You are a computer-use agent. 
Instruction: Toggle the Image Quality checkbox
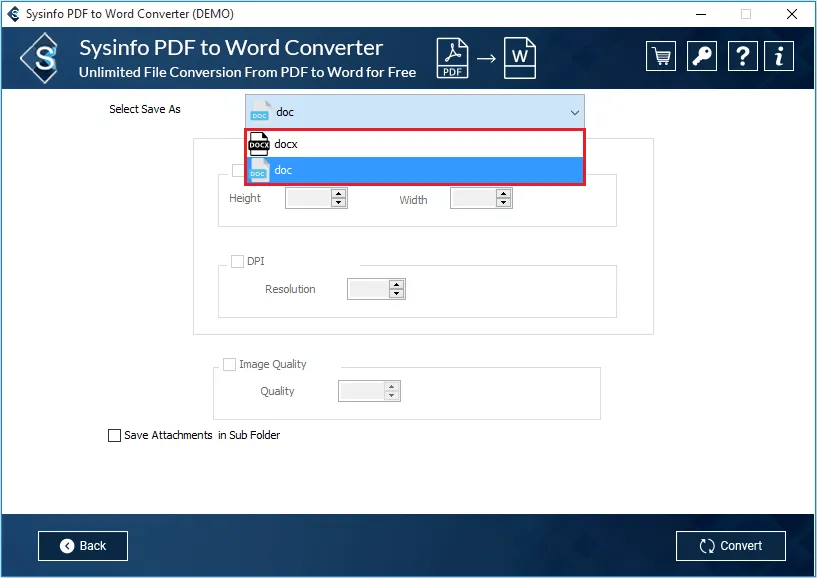click(x=230, y=364)
